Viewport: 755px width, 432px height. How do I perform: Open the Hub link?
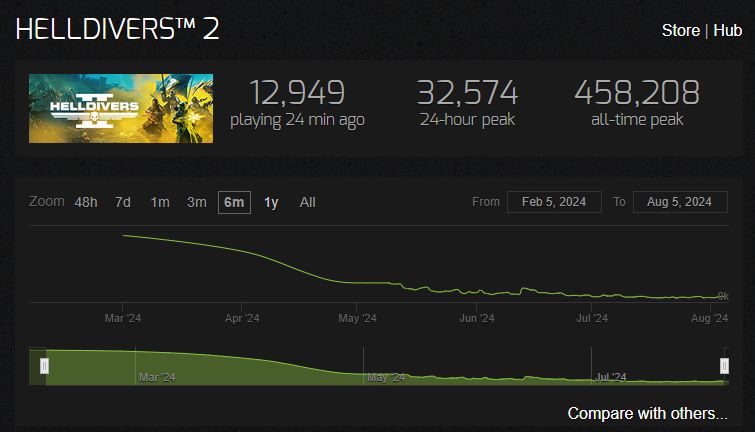(727, 30)
